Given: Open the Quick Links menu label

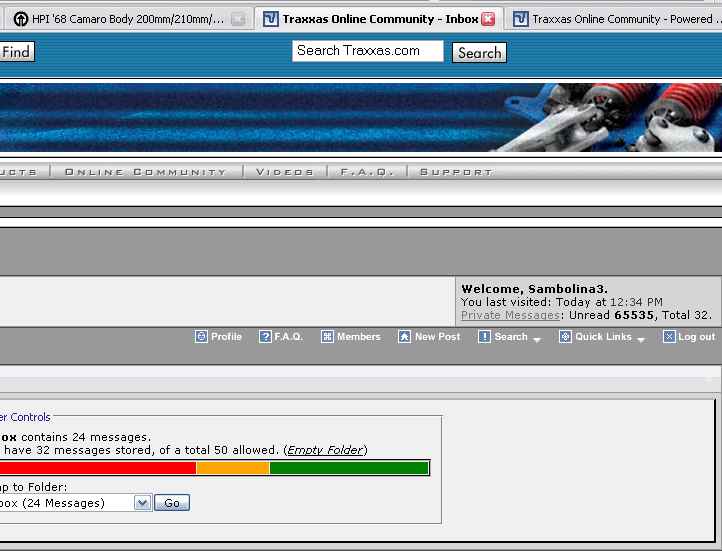Looking at the screenshot, I should [x=603, y=337].
